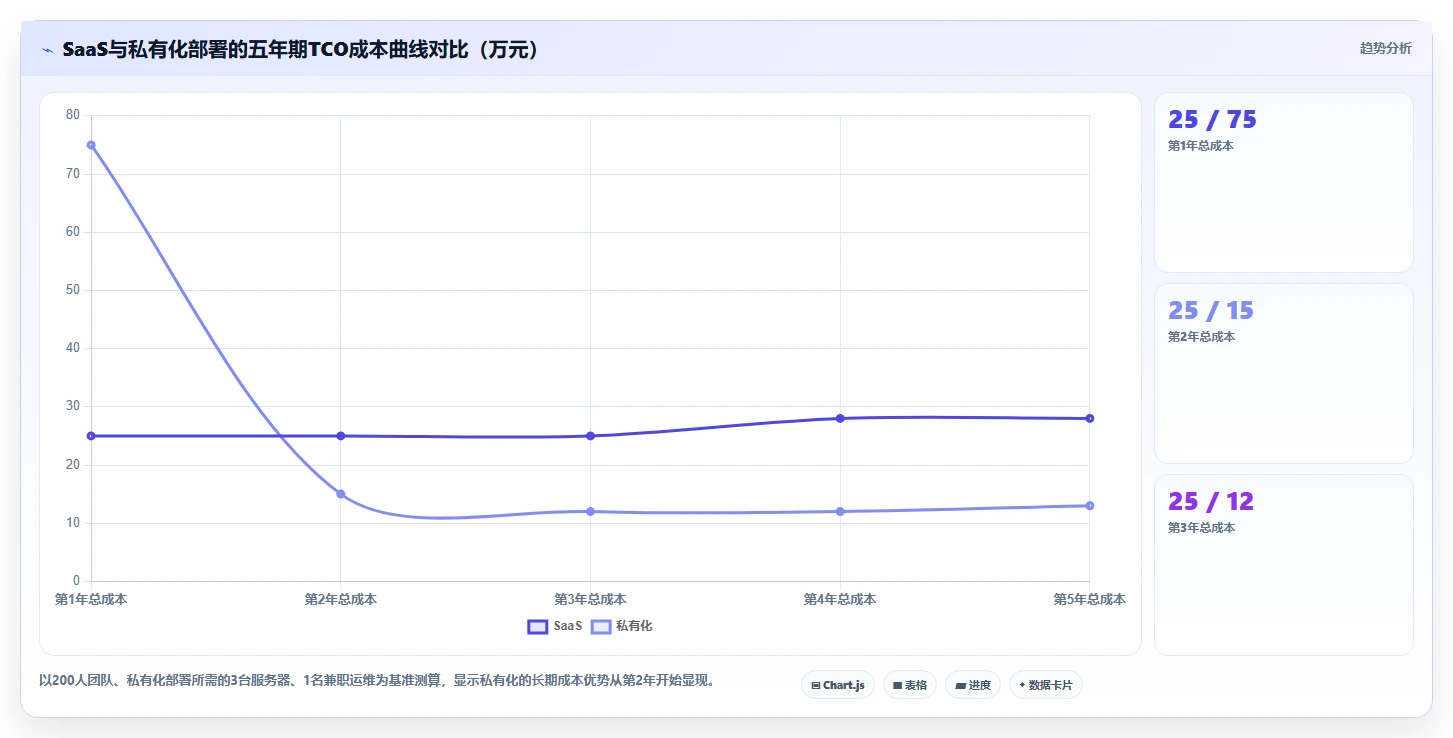This screenshot has width=1453, height=738.
Task: Click the trend chart icon beside the title
Action: click(47, 50)
